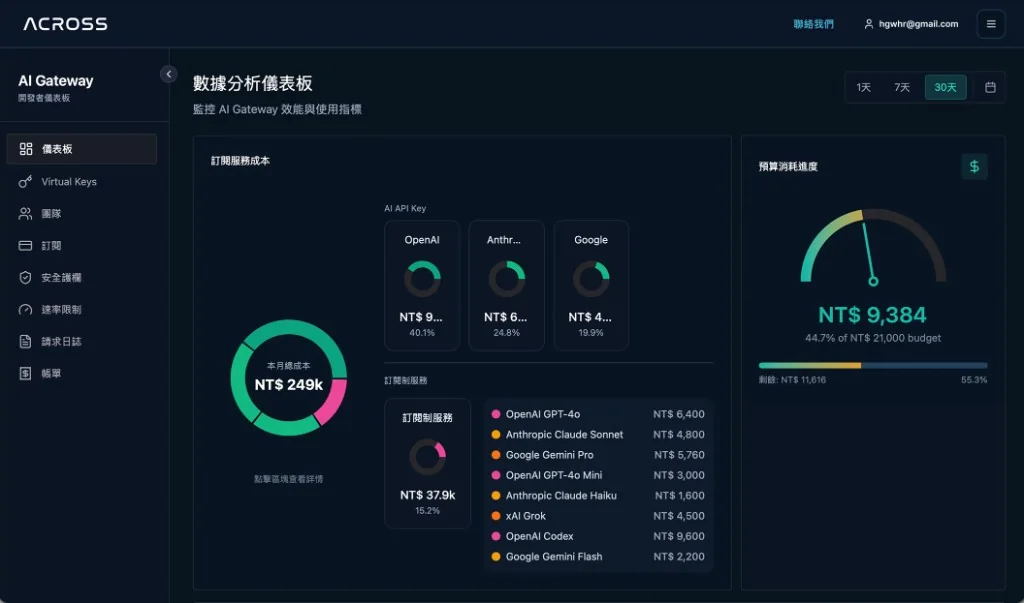This screenshot has height=603, width=1024.
Task: Click the ACROSS logo
Action: tap(65, 24)
